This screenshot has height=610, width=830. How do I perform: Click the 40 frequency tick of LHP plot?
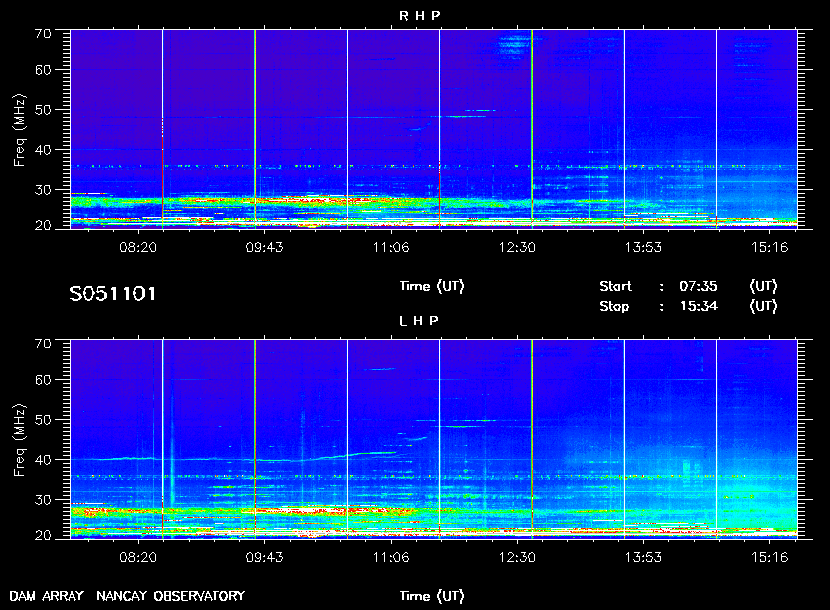[x=43, y=460]
